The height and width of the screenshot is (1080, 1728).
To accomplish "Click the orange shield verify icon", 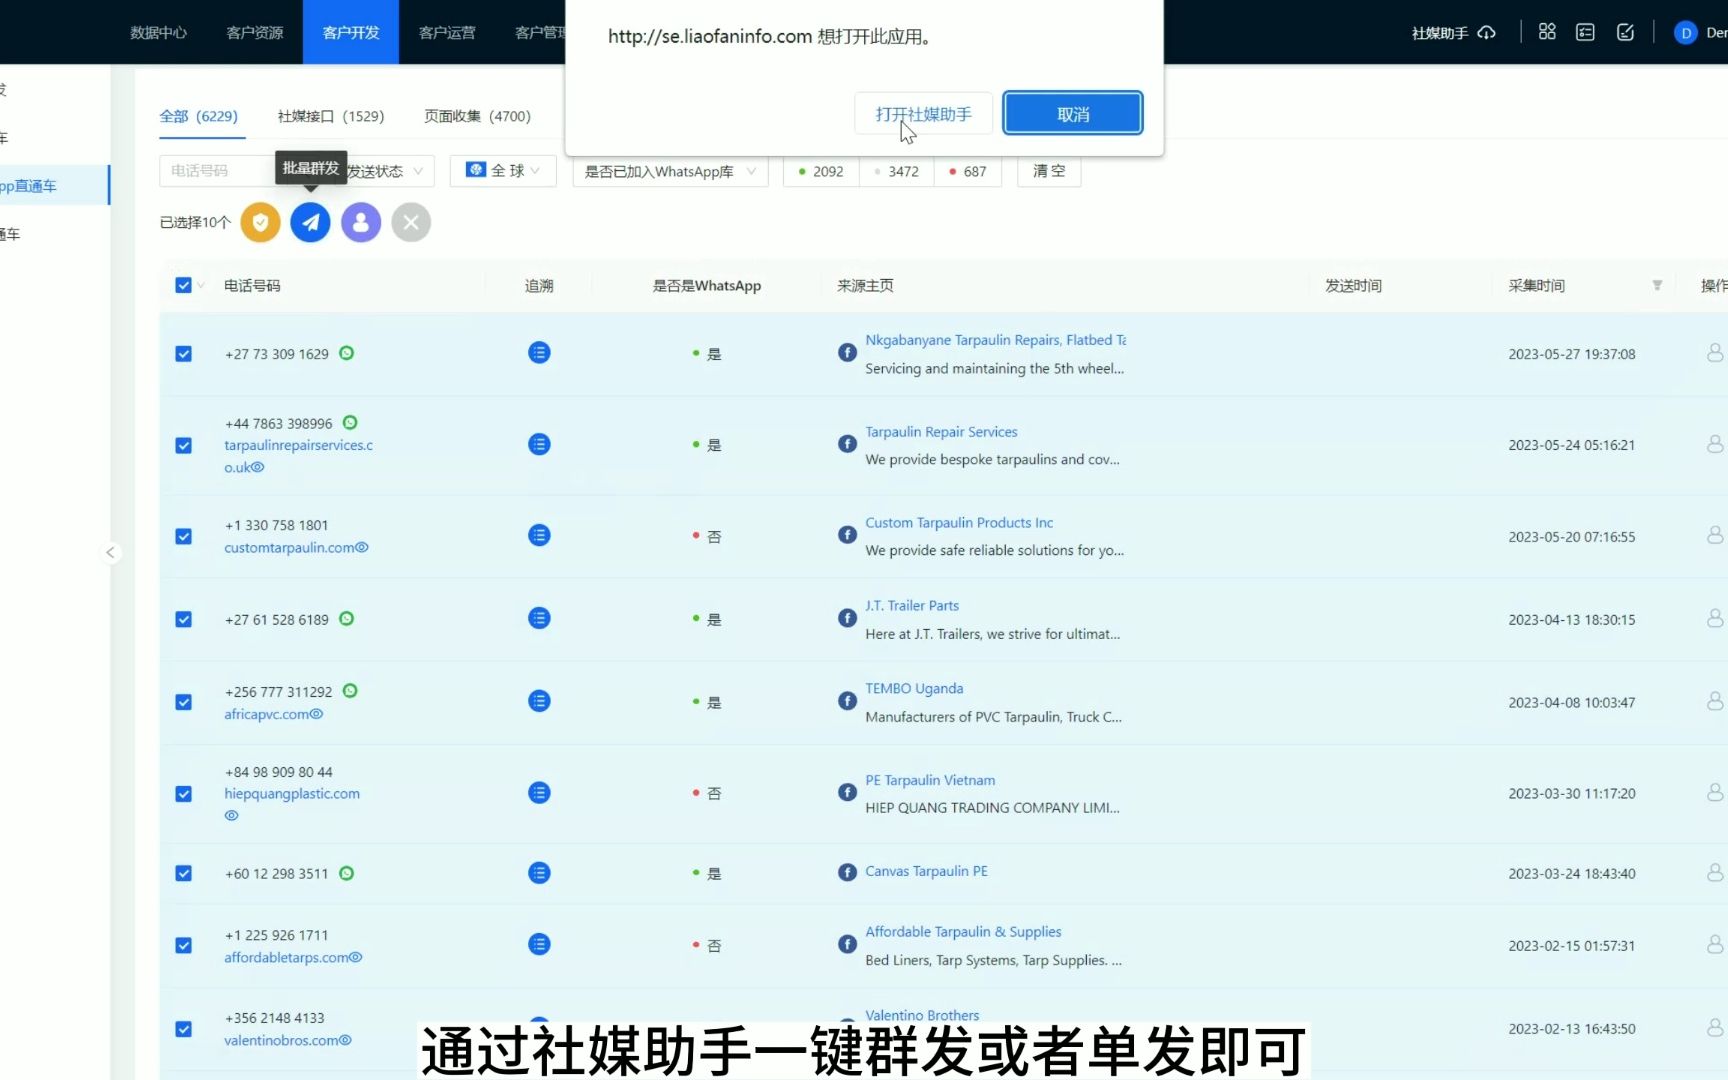I will point(260,222).
